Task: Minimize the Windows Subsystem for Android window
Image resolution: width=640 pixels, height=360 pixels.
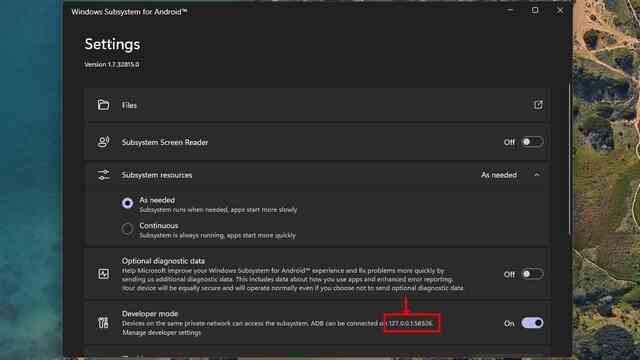Action: pos(510,11)
